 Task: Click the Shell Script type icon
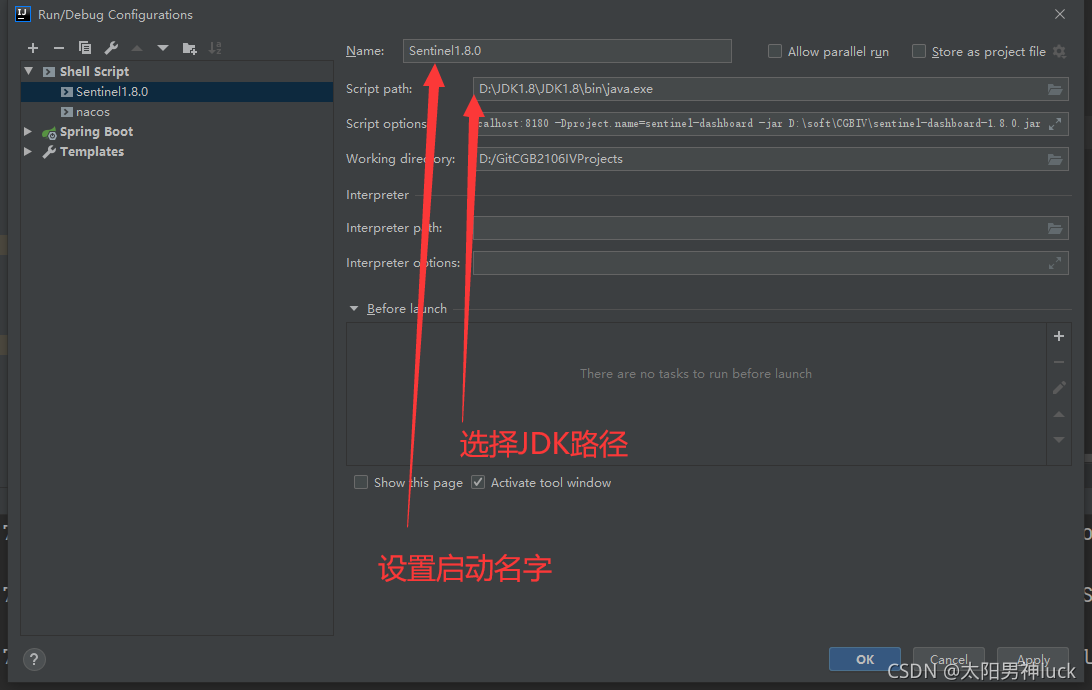coord(49,72)
